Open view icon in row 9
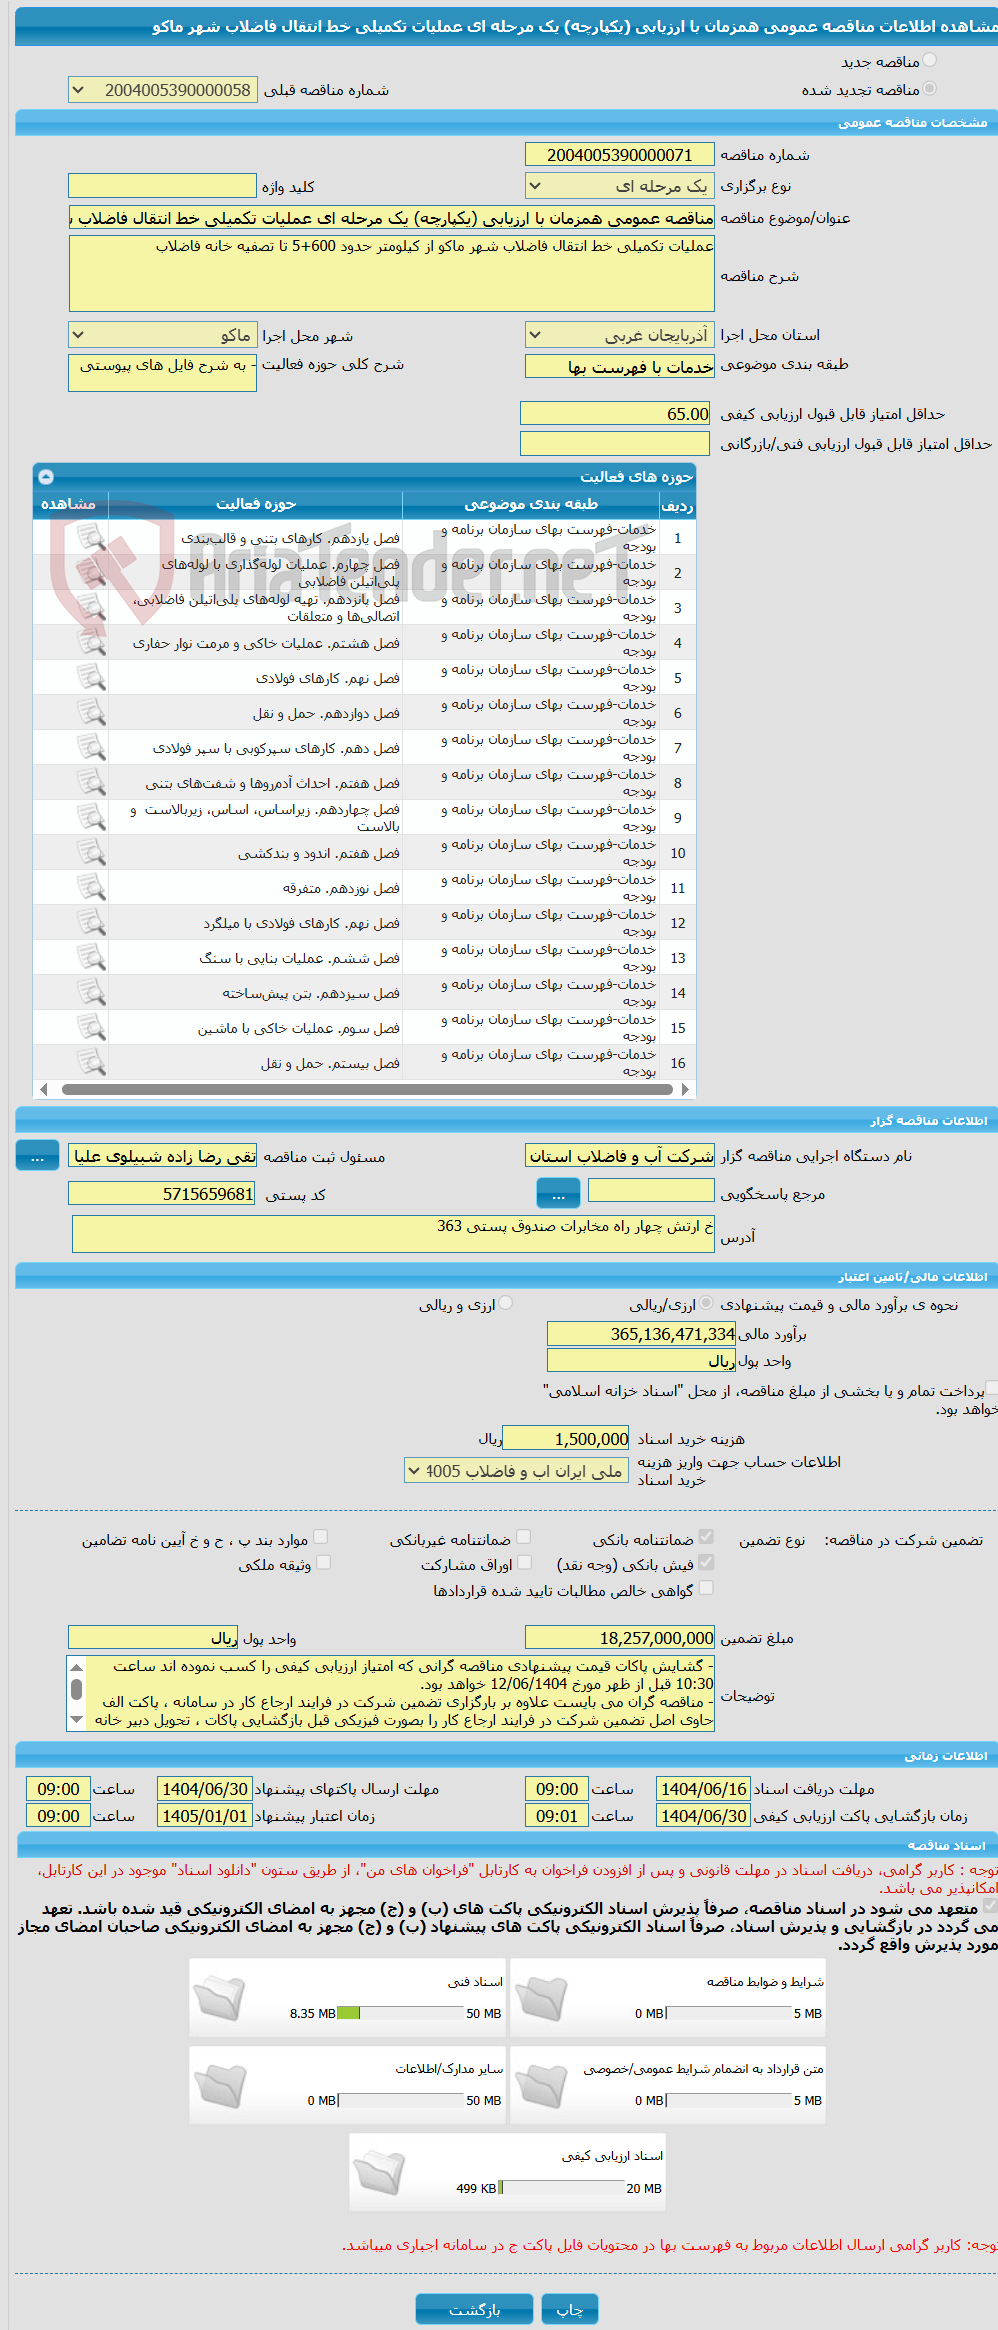The width and height of the screenshot is (998, 2330). [x=91, y=818]
